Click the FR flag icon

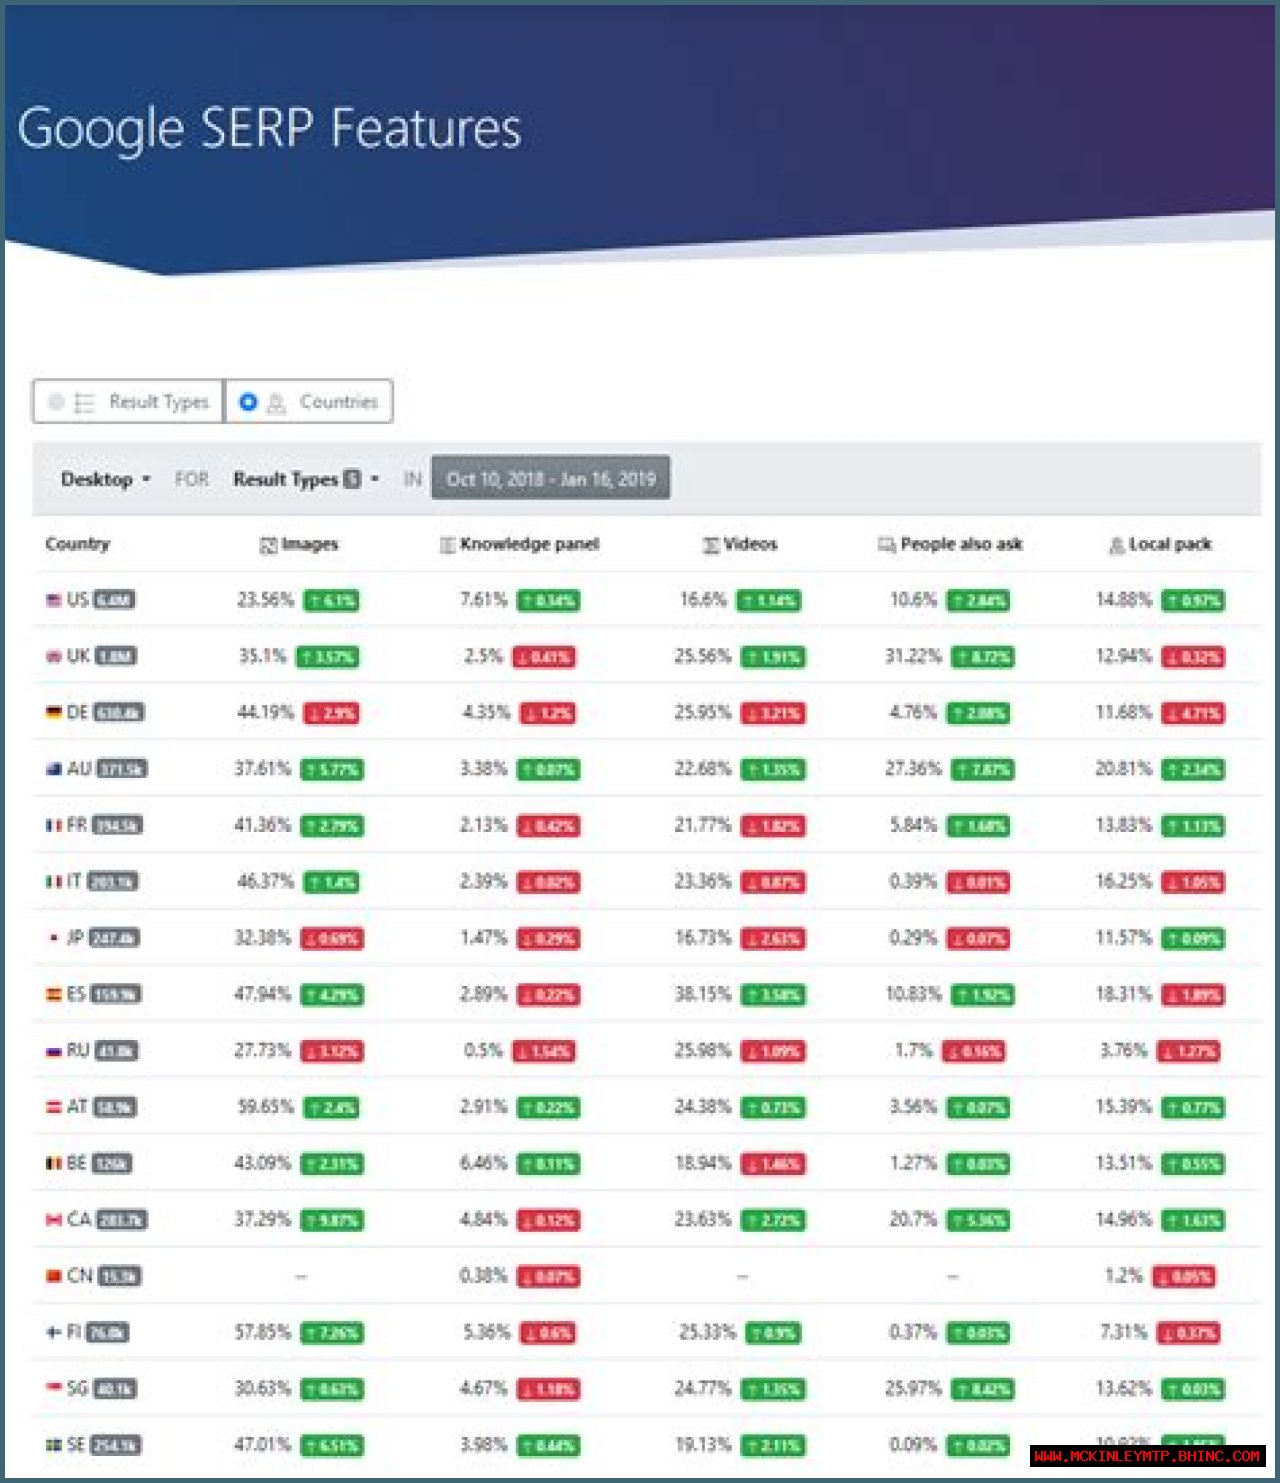[54, 825]
